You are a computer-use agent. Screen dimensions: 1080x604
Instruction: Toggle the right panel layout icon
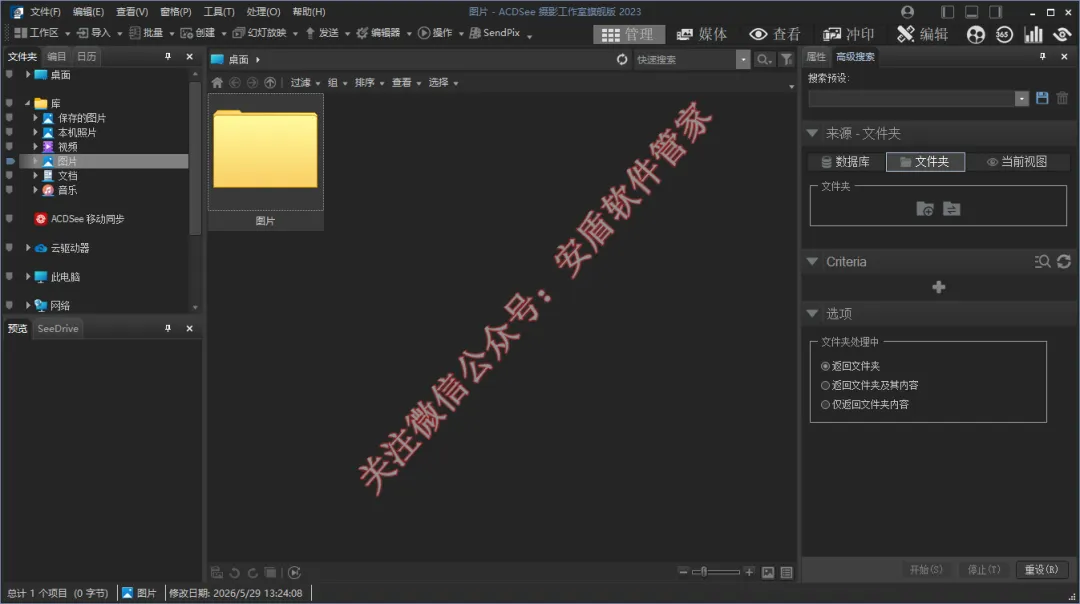995,12
